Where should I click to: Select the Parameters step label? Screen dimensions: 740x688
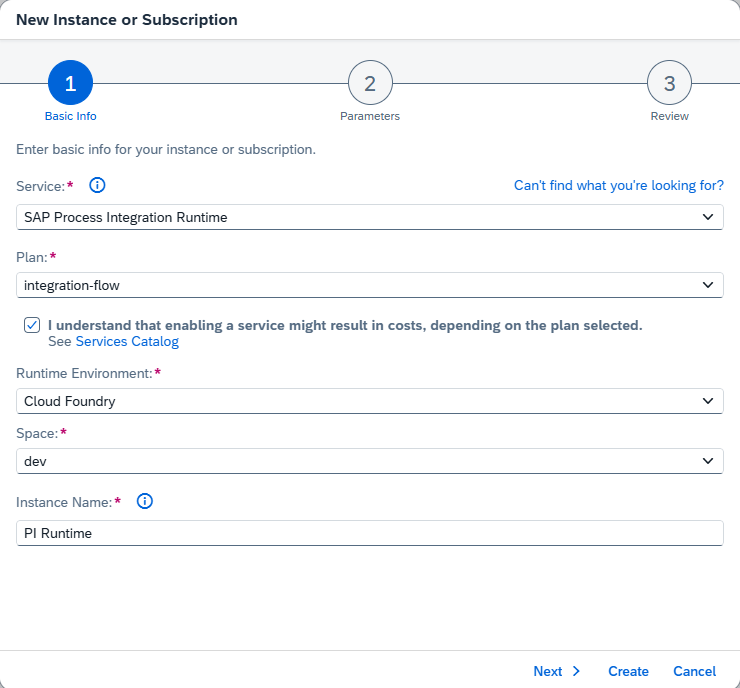pos(370,116)
